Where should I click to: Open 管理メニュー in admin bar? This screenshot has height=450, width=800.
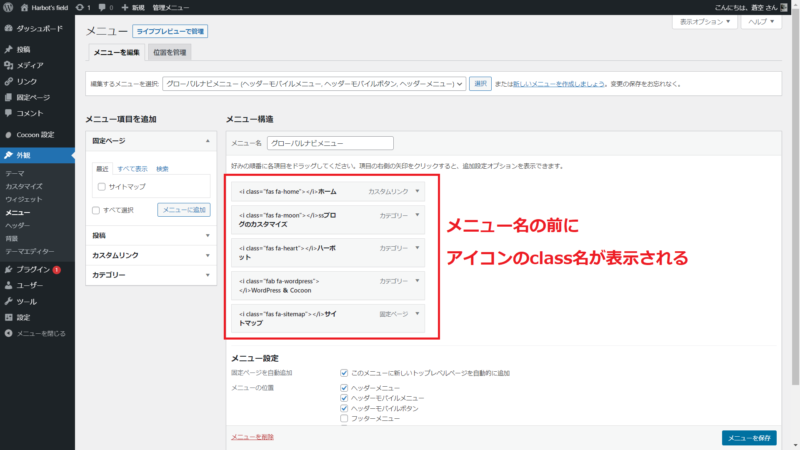(171, 7)
